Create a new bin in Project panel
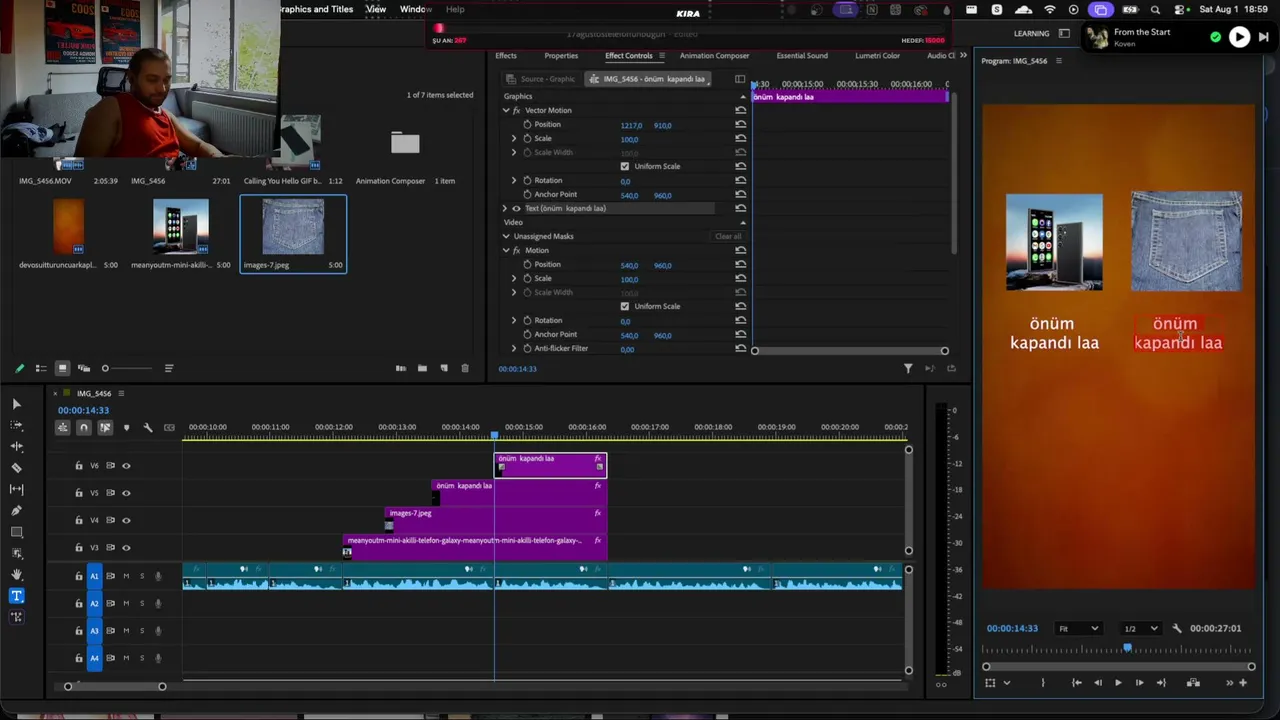This screenshot has width=1280, height=720. click(x=422, y=368)
